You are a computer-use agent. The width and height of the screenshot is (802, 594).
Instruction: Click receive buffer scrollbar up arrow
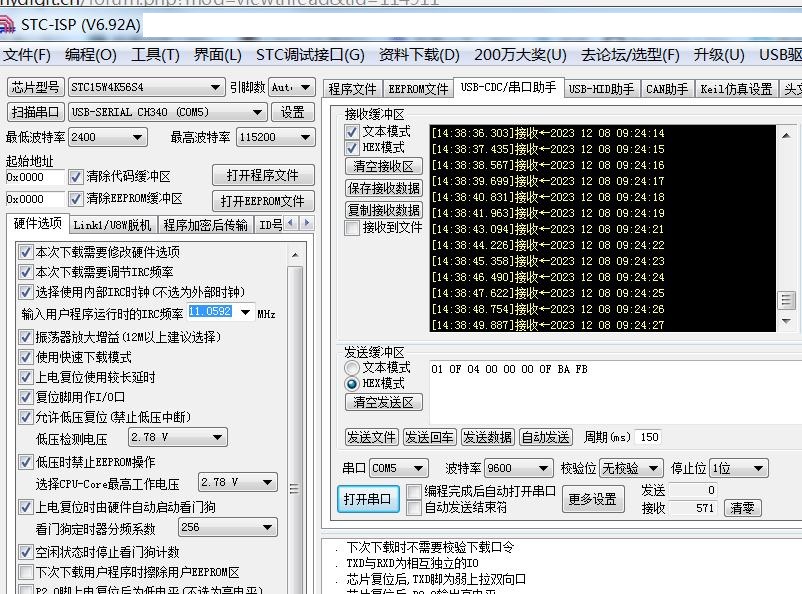tap(786, 136)
